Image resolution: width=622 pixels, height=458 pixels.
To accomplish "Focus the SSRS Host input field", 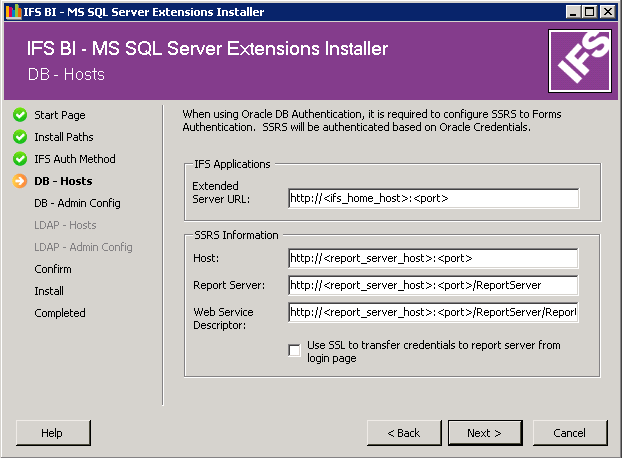I will [x=432, y=259].
